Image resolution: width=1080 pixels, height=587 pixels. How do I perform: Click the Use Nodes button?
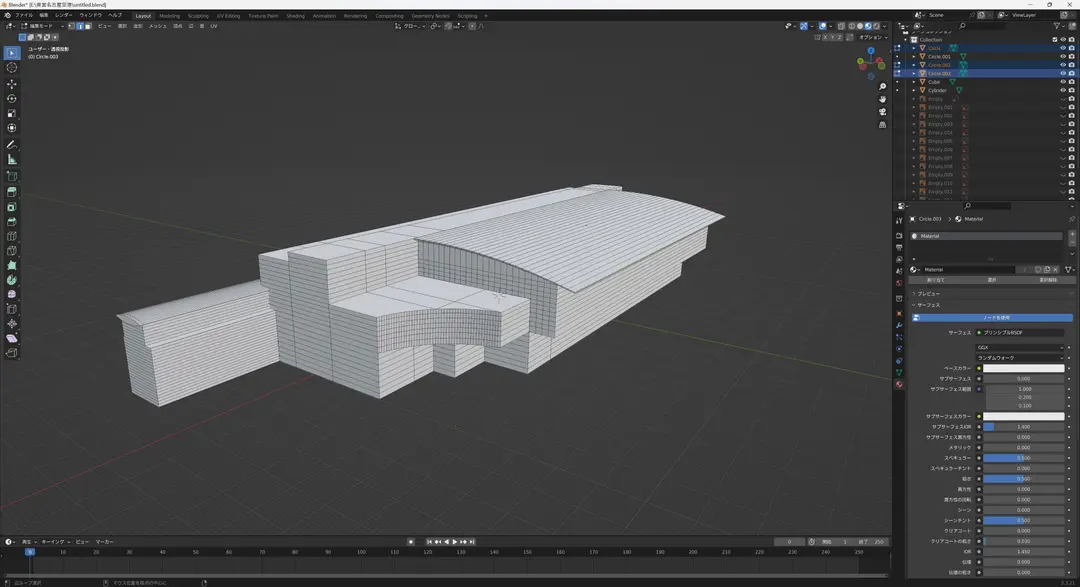click(992, 318)
